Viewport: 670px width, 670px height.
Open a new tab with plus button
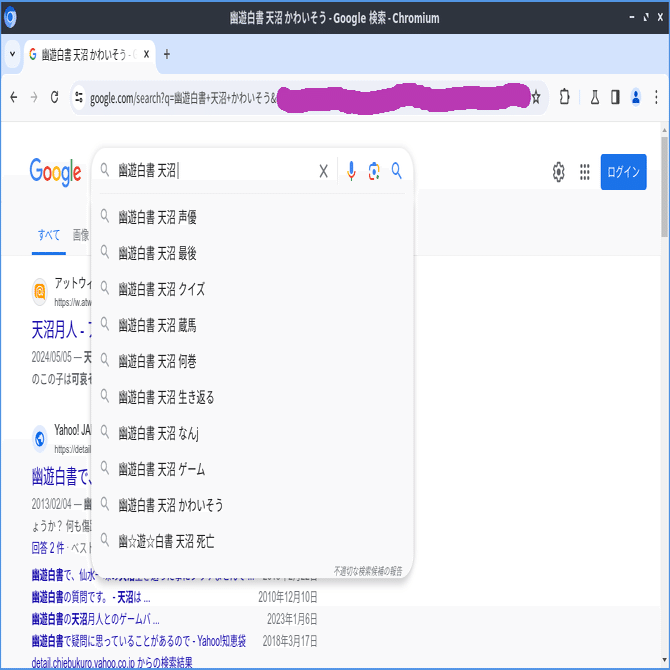coord(167,54)
